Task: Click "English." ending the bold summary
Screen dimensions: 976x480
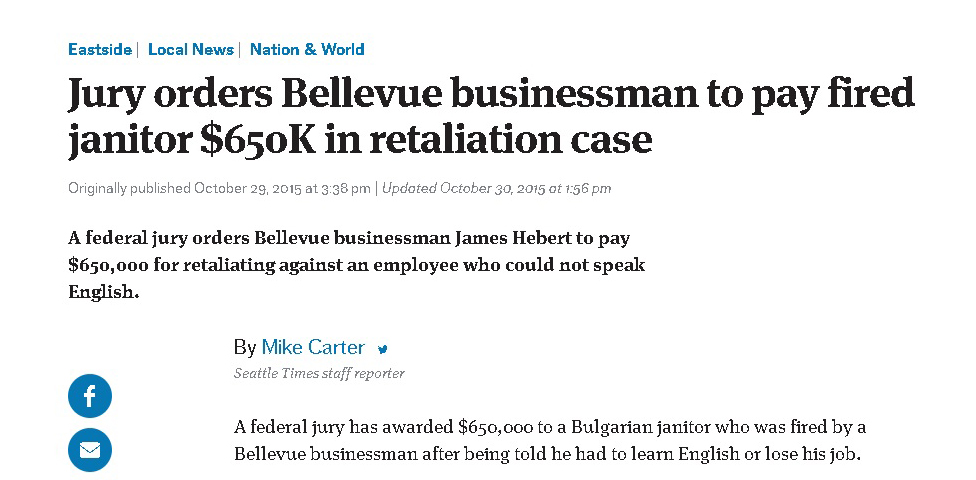Action: (x=103, y=293)
